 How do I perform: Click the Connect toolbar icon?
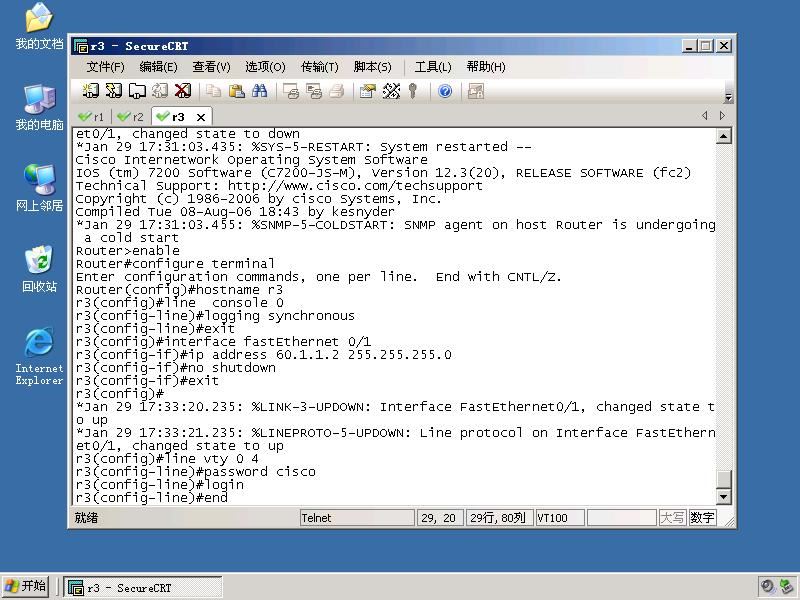90,91
